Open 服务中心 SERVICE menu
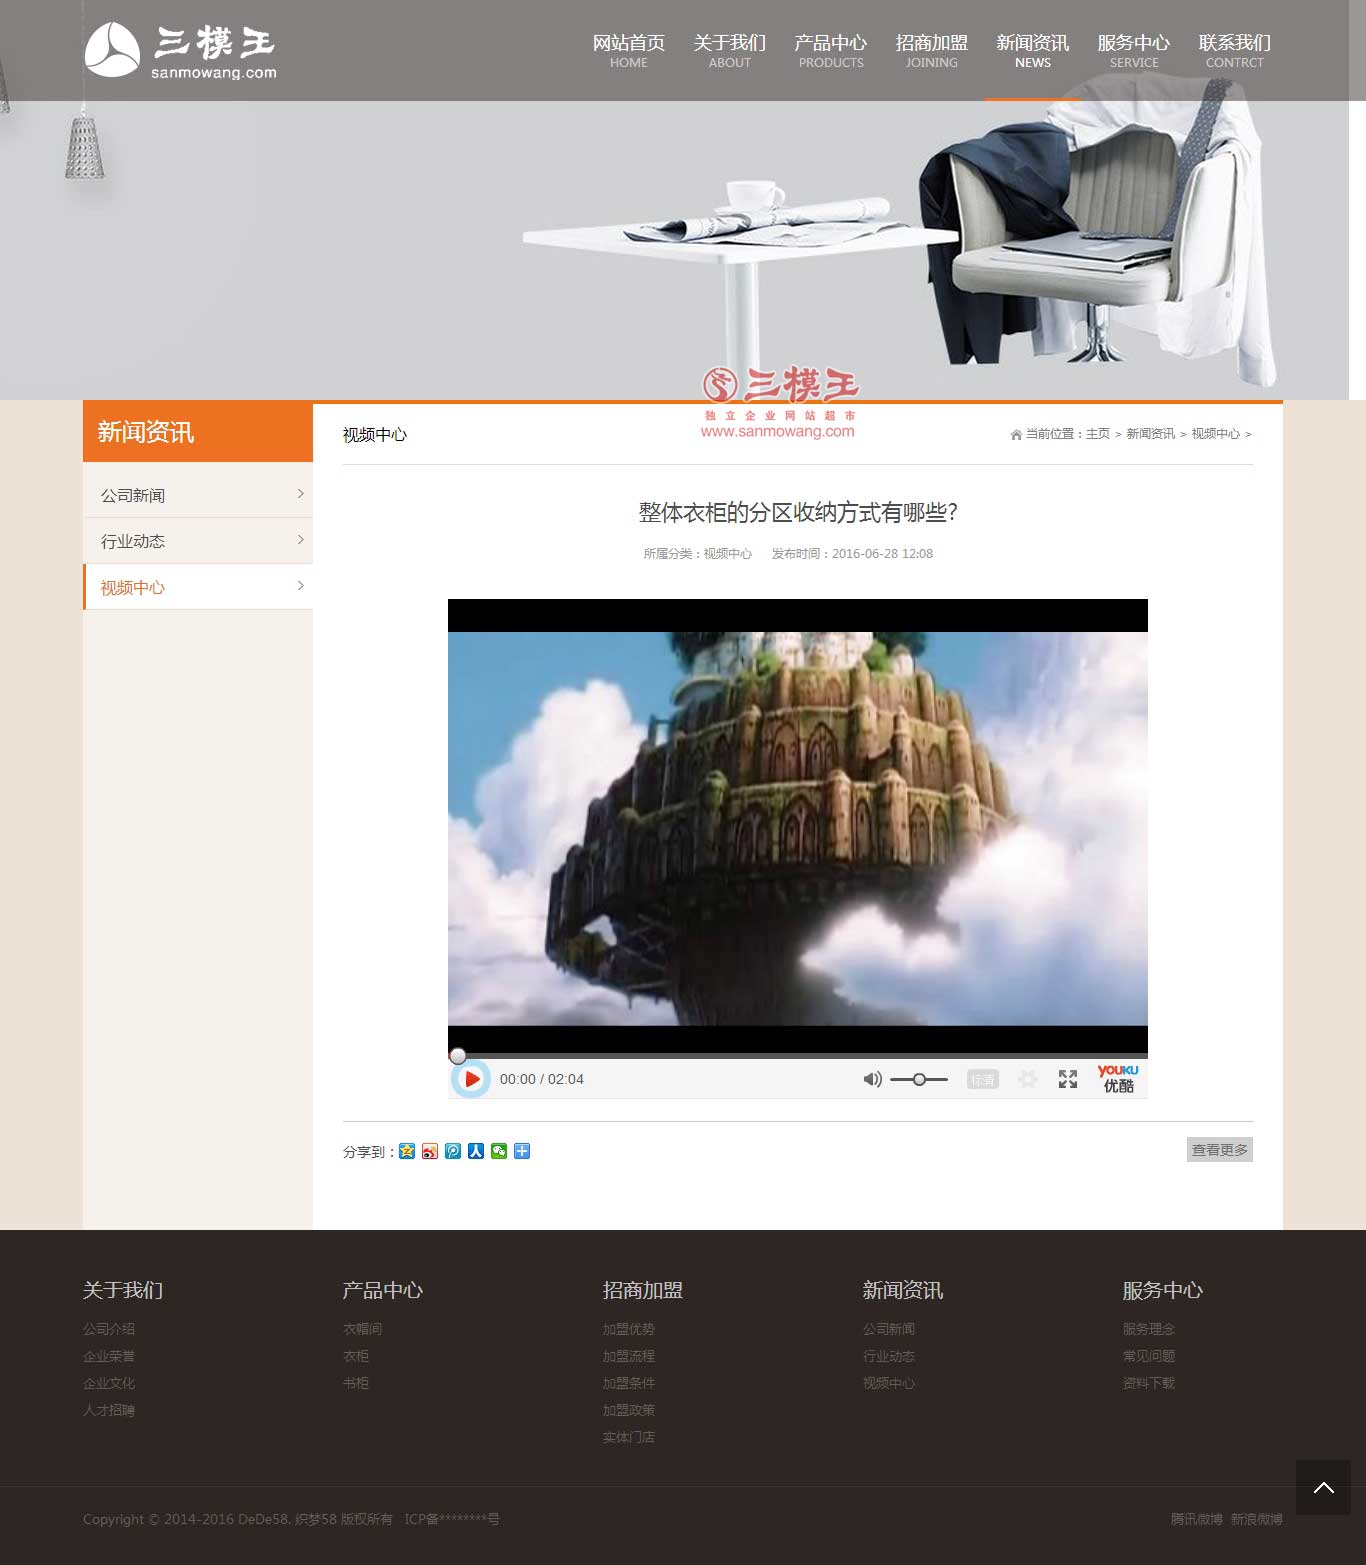 (x=1134, y=50)
